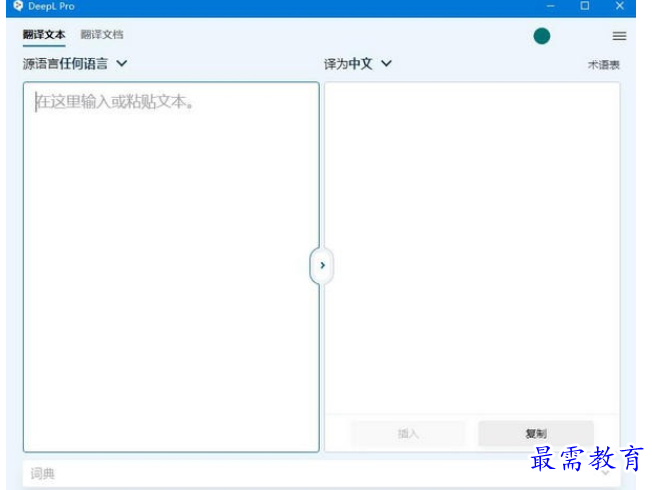Click the green account avatar circle

coord(541,36)
